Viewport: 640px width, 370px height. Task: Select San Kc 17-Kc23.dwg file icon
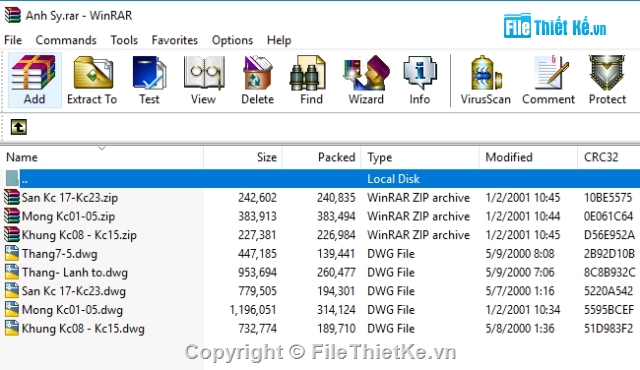tap(12, 291)
